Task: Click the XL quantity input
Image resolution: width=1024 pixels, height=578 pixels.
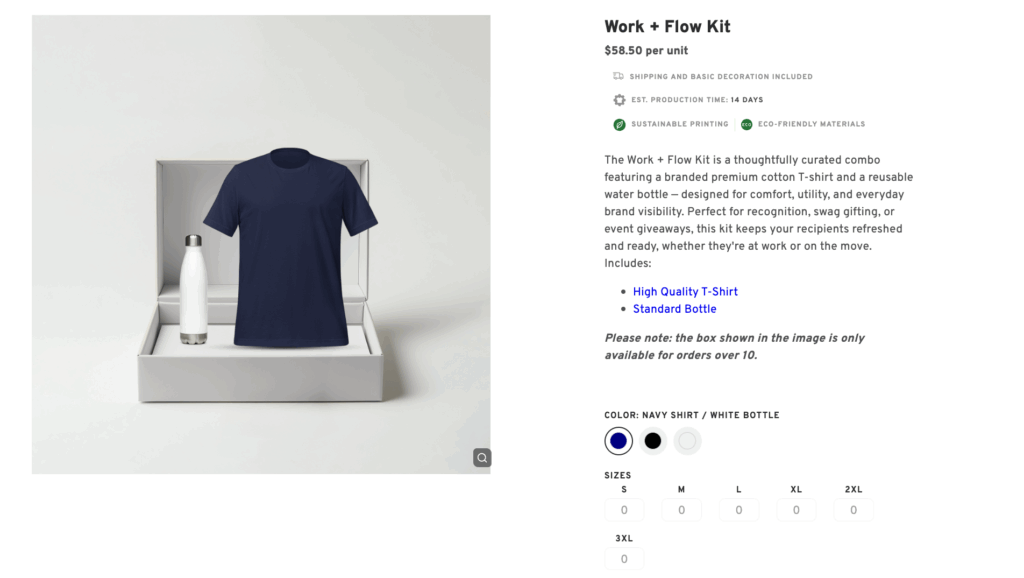Action: pyautogui.click(x=796, y=510)
